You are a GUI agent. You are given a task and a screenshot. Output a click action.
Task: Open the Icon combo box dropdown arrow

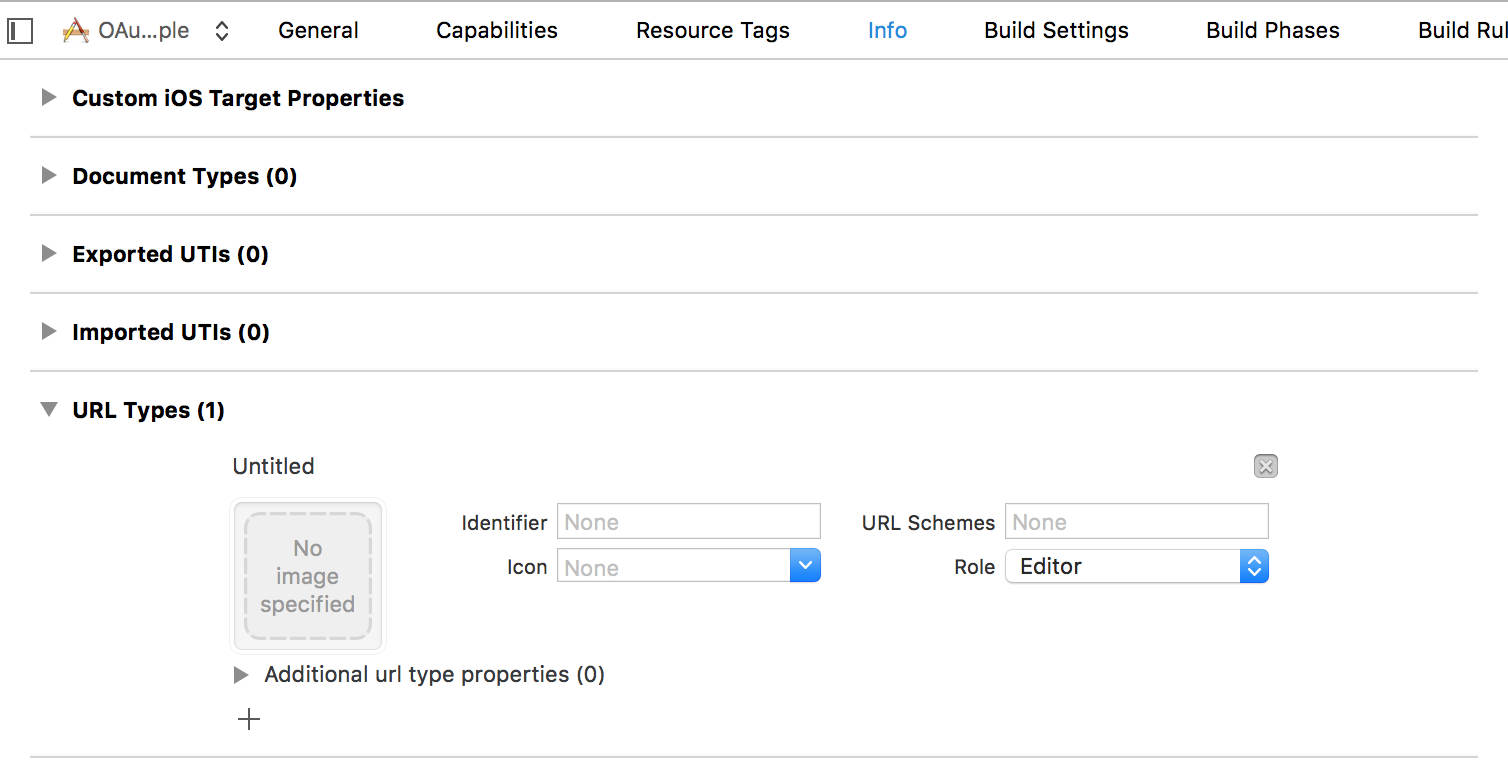tap(805, 567)
